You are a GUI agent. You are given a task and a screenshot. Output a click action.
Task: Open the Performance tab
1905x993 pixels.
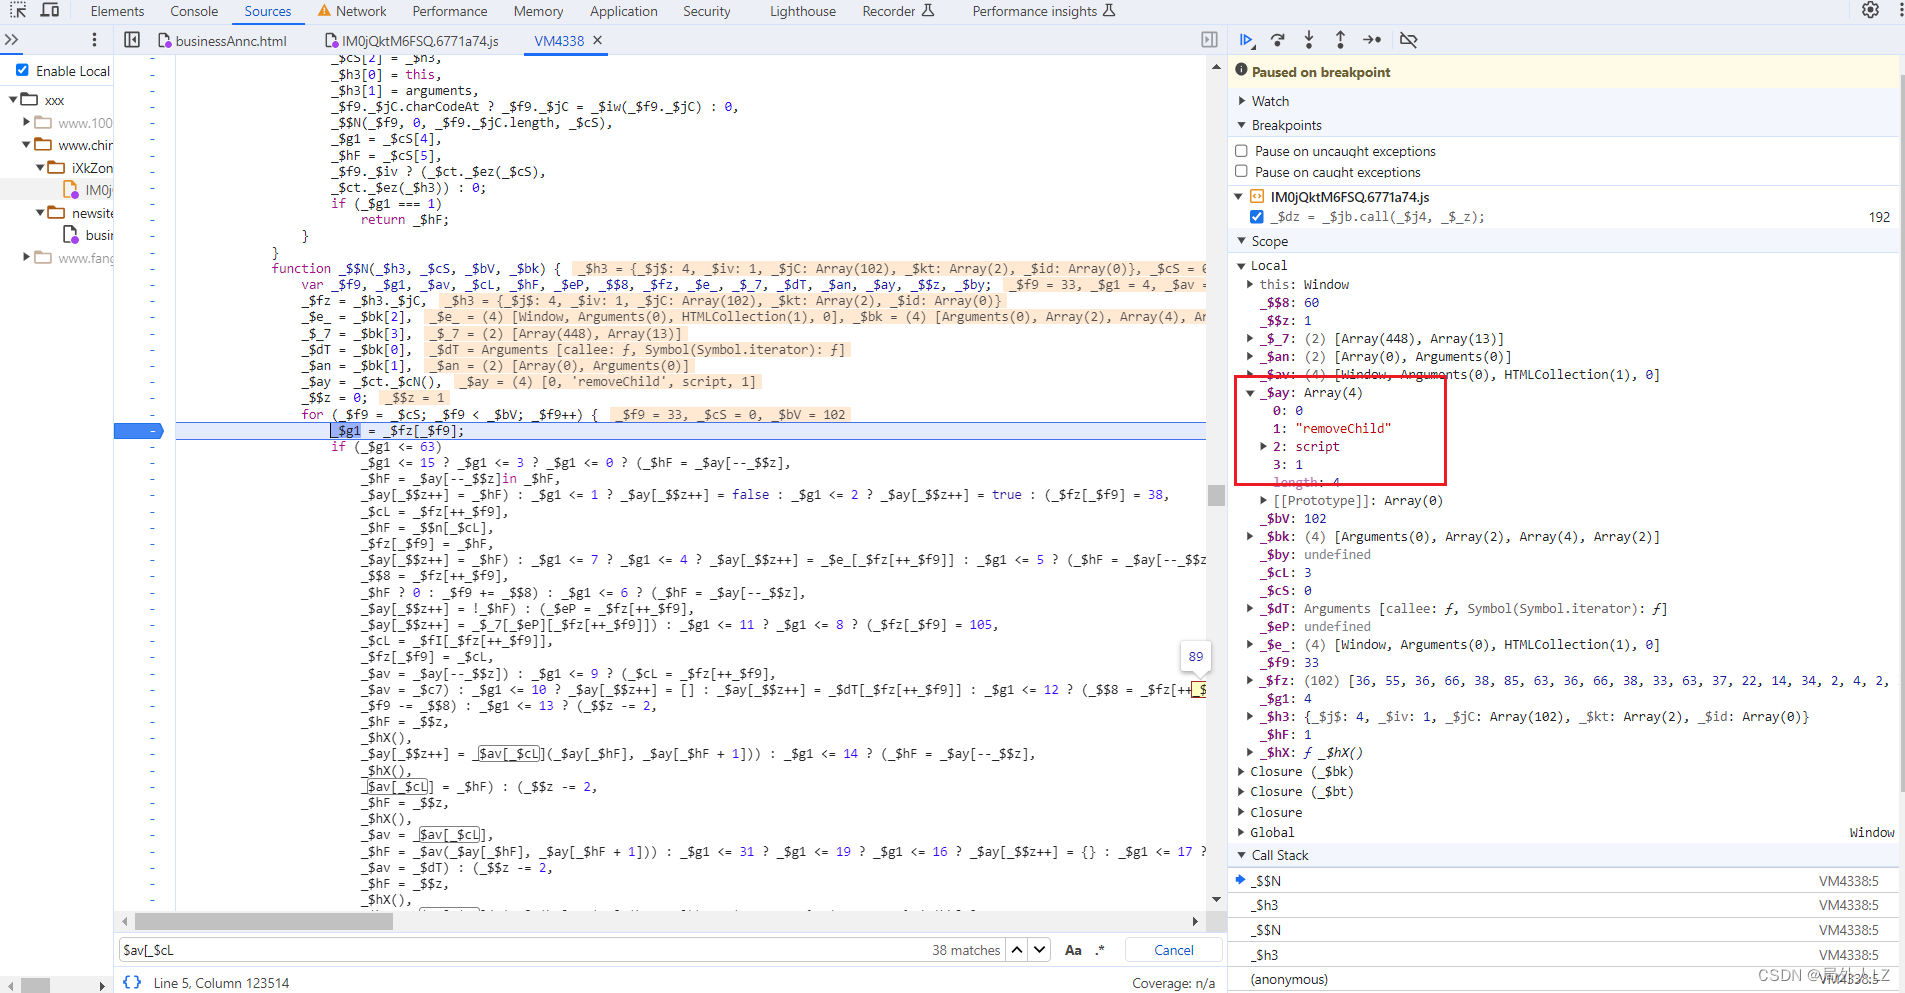click(450, 11)
